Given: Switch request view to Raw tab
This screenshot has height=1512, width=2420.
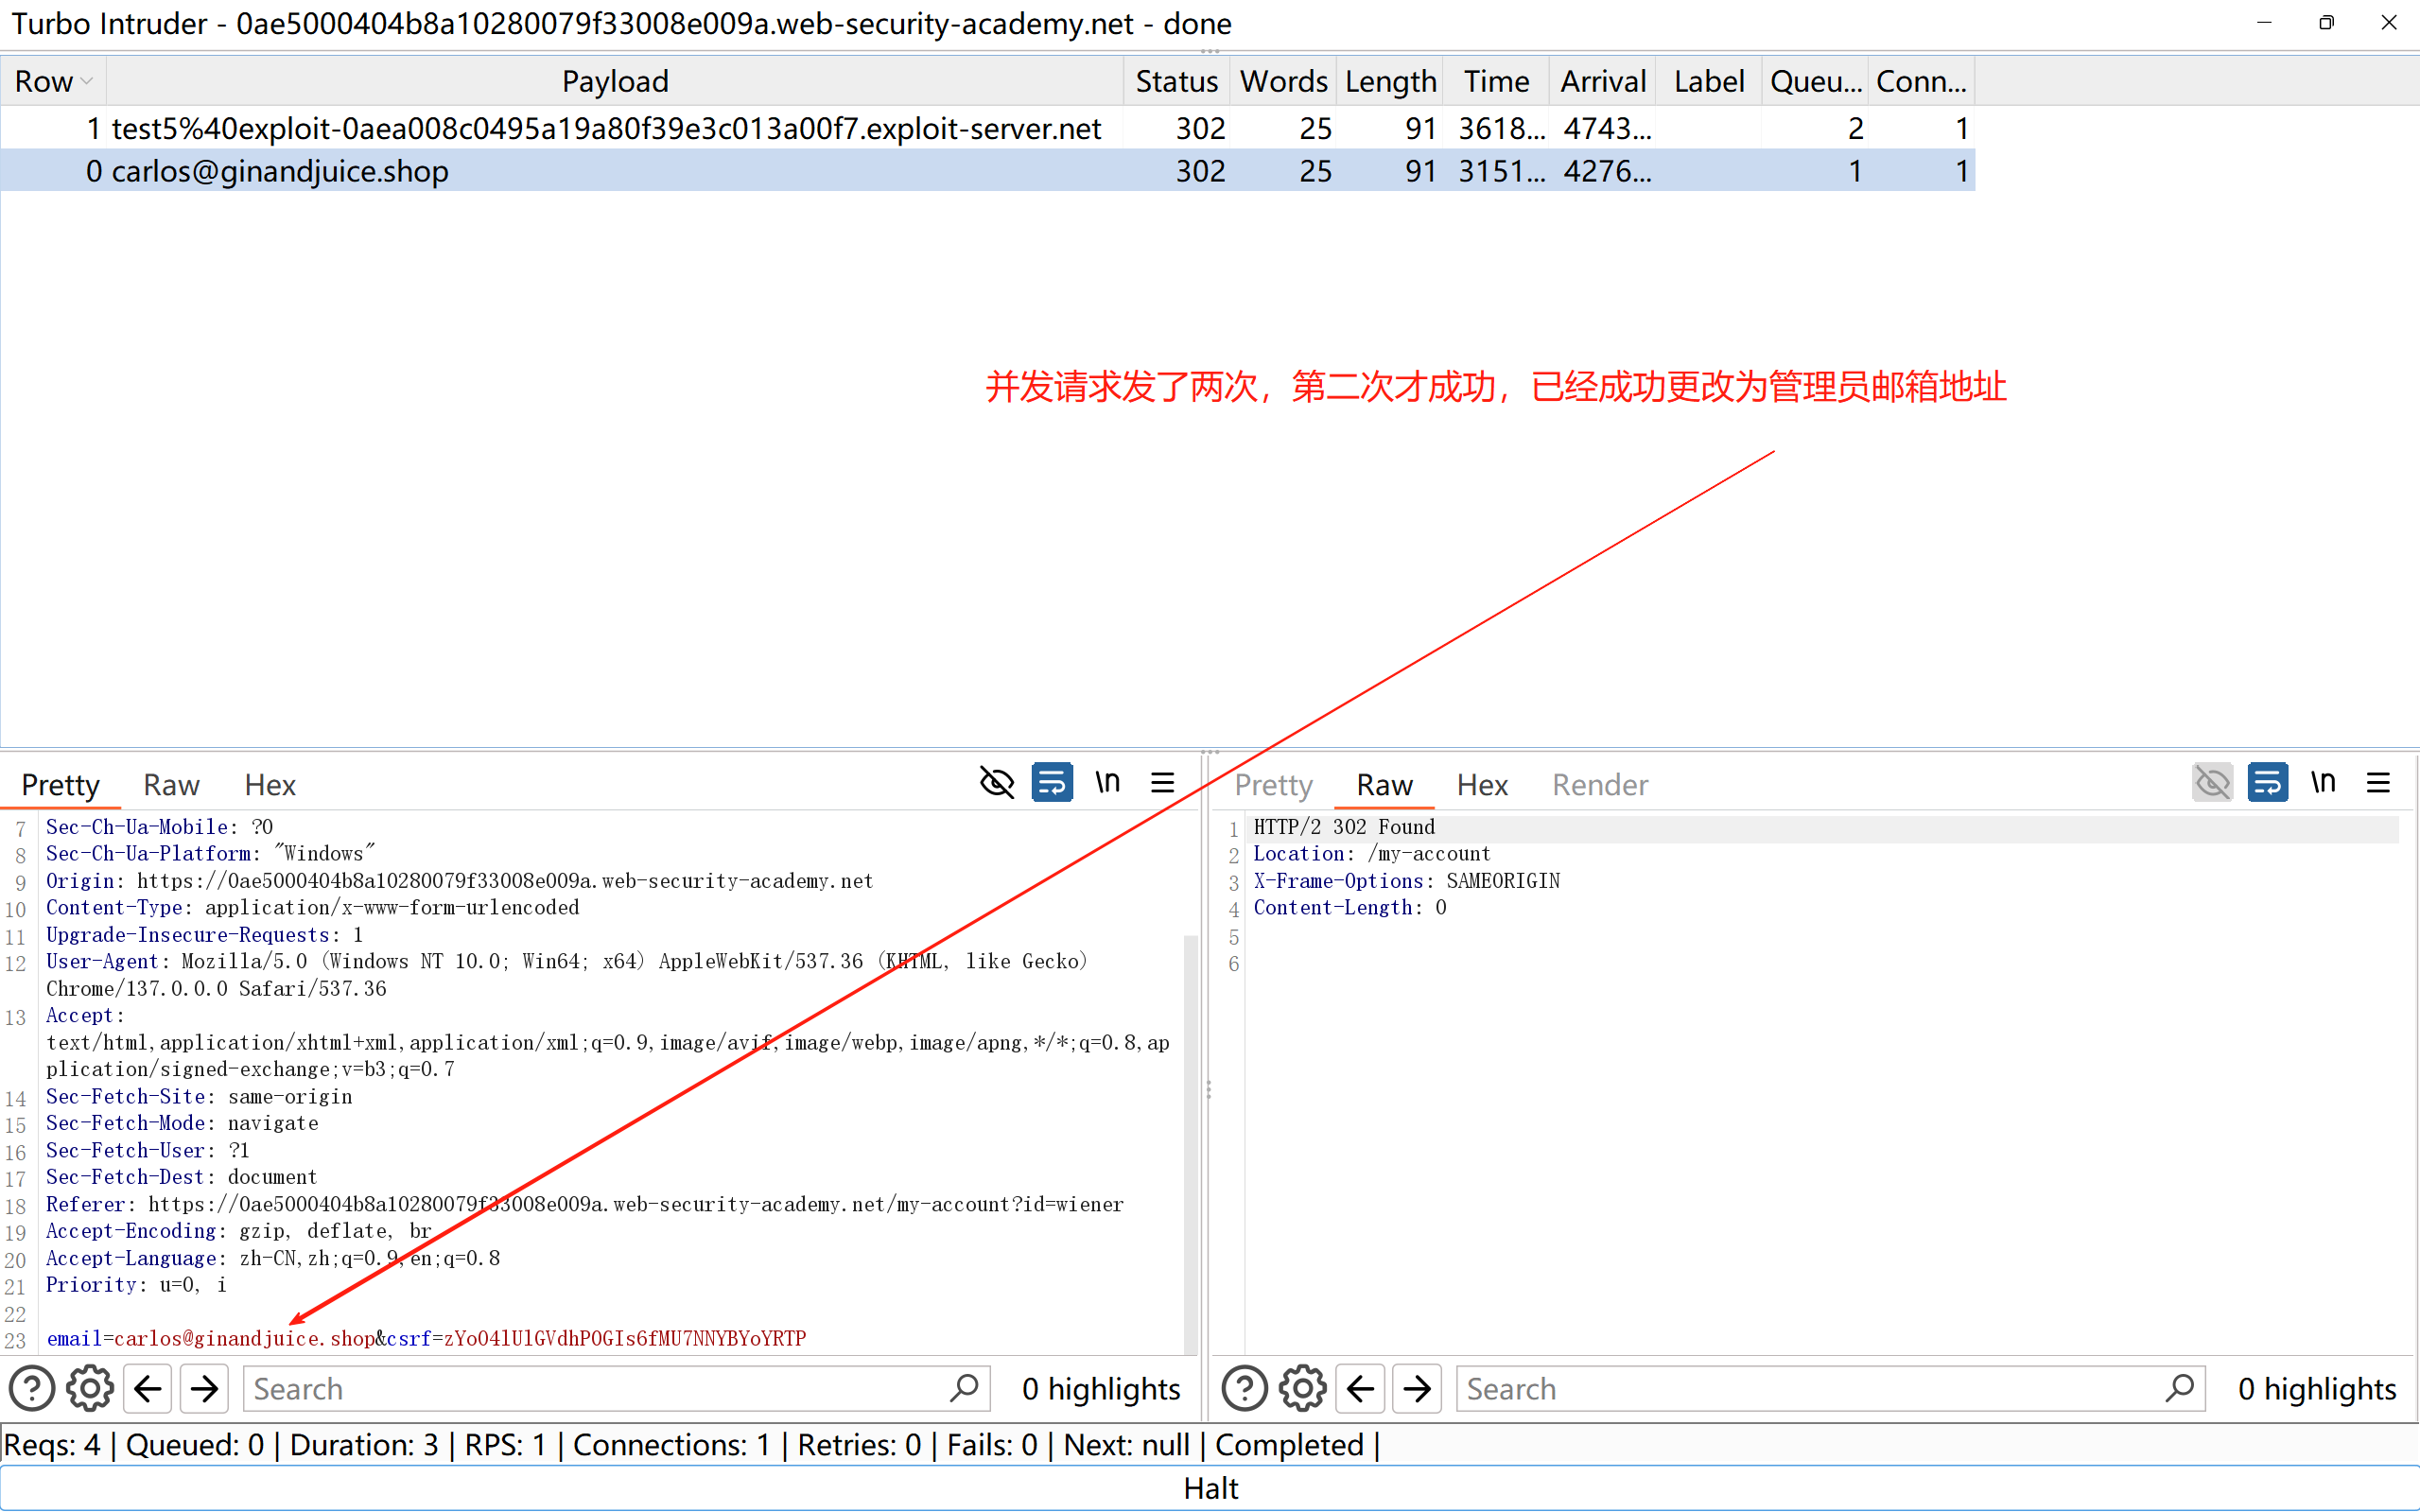Looking at the screenshot, I should [x=171, y=785].
